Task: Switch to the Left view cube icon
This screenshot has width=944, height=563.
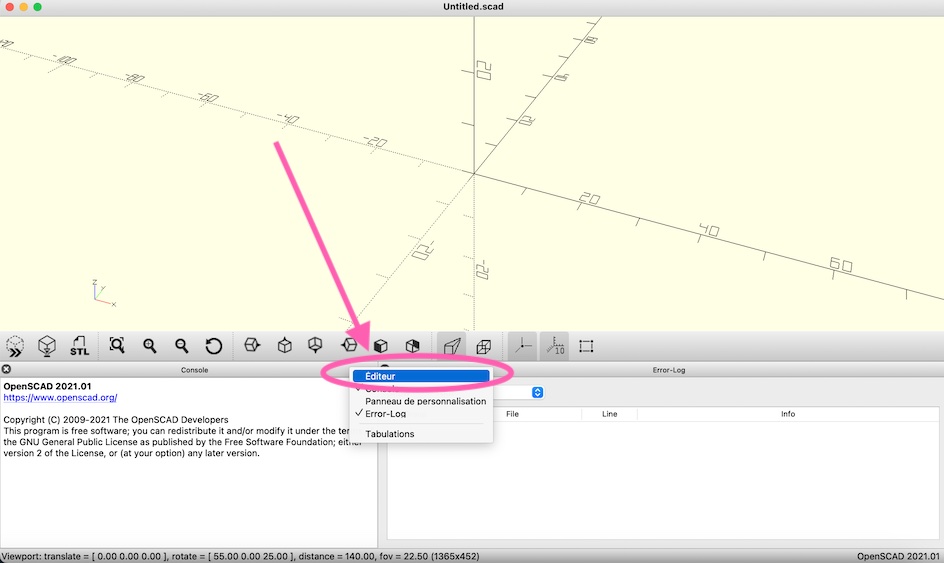Action: tap(349, 346)
